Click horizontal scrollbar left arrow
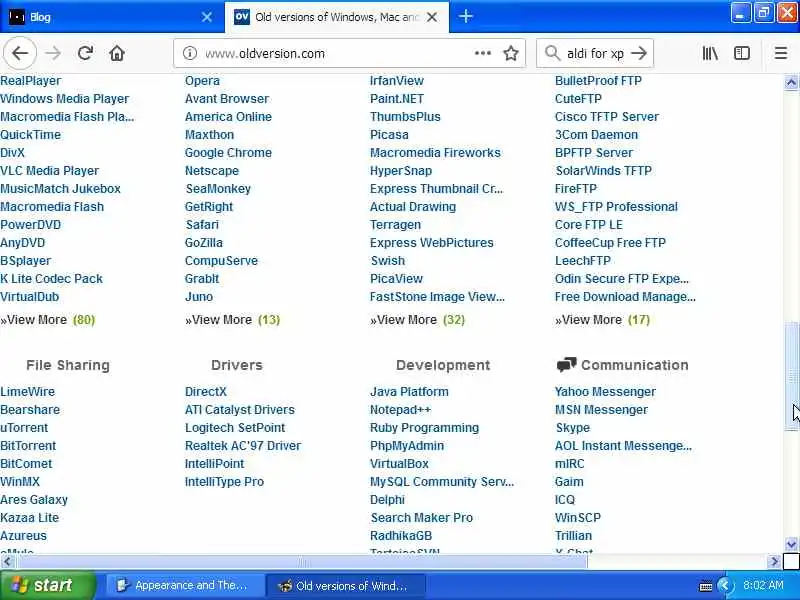This screenshot has width=800, height=600. 7,562
